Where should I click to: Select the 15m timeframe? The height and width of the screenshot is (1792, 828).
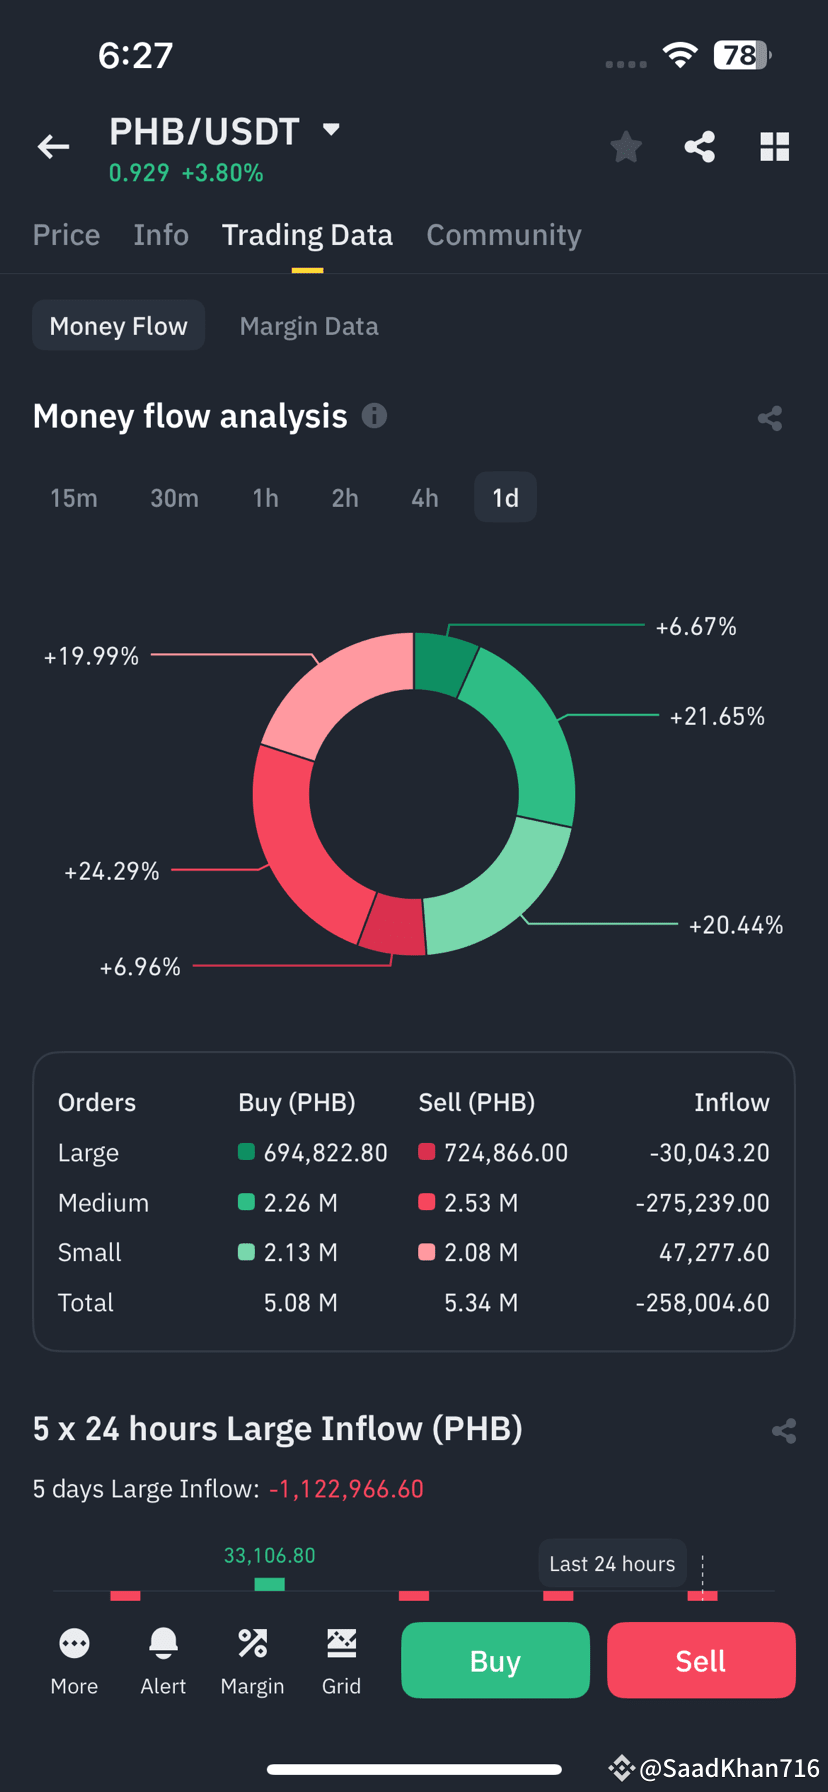[74, 498]
